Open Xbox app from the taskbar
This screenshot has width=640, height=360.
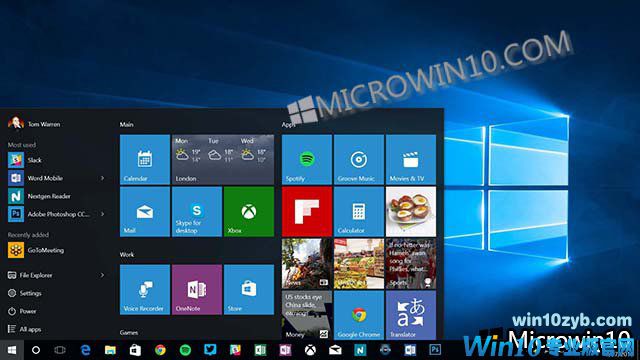coord(310,350)
